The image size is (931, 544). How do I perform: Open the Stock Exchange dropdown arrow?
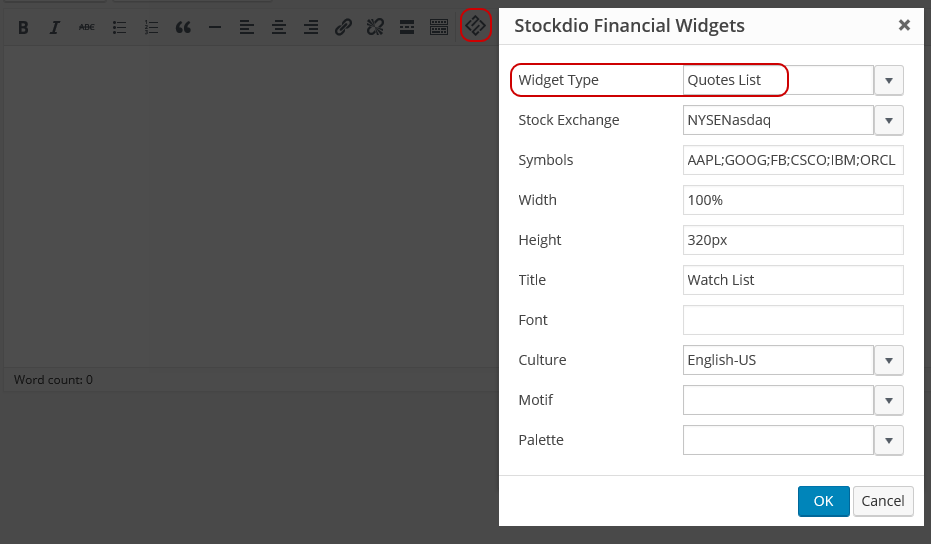pyautogui.click(x=889, y=121)
